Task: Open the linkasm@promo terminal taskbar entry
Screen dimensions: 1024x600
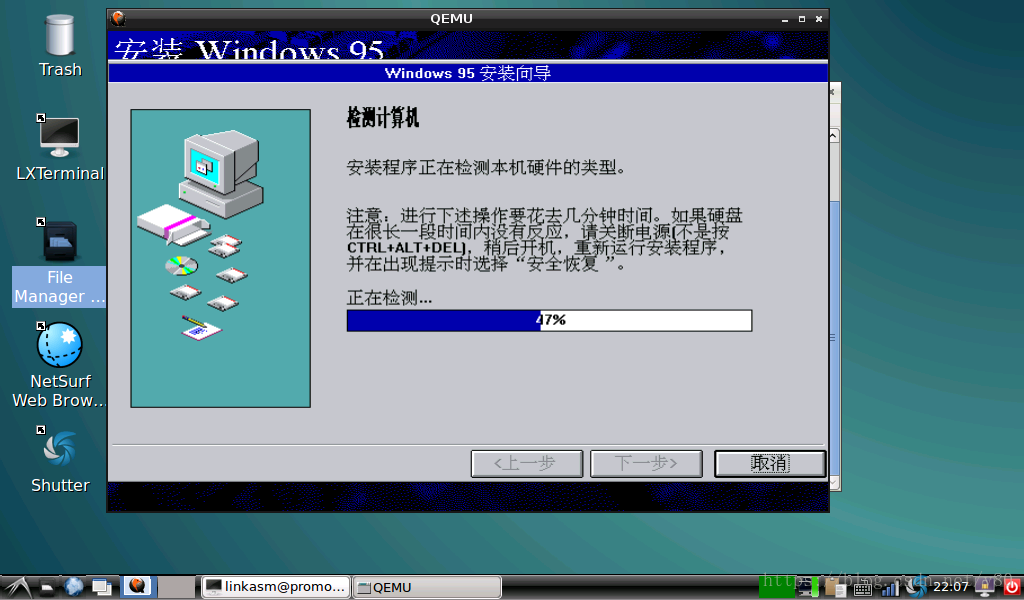Action: pyautogui.click(x=276, y=587)
